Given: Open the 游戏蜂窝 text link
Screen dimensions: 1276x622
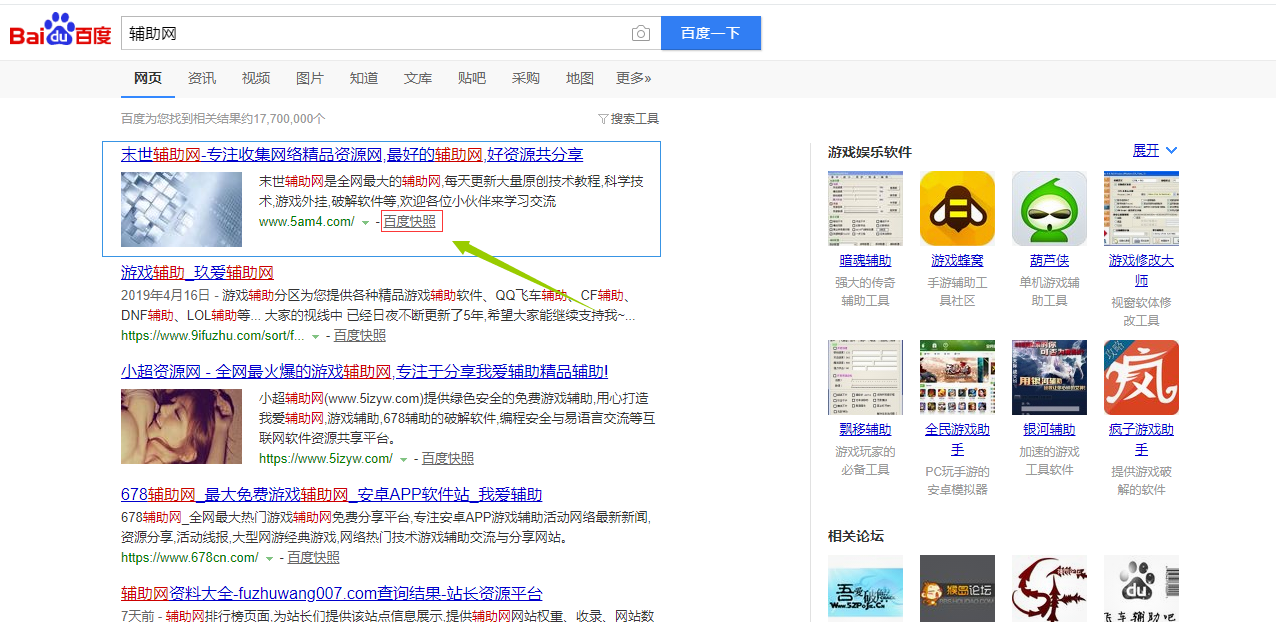Looking at the screenshot, I should click(x=957, y=260).
